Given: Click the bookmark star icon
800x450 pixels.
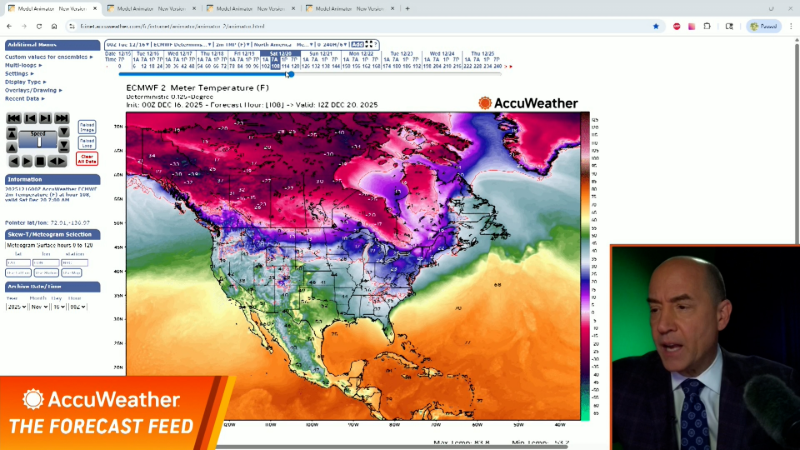Looking at the screenshot, I should [656, 26].
